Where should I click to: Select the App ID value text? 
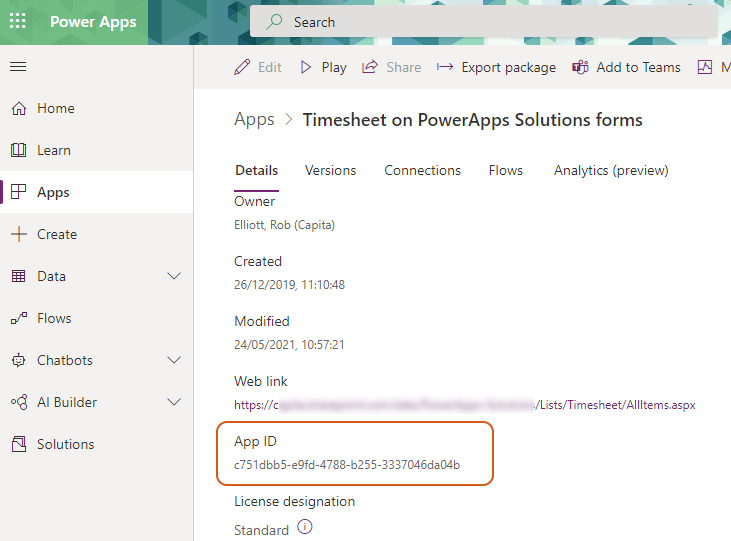click(x=347, y=465)
